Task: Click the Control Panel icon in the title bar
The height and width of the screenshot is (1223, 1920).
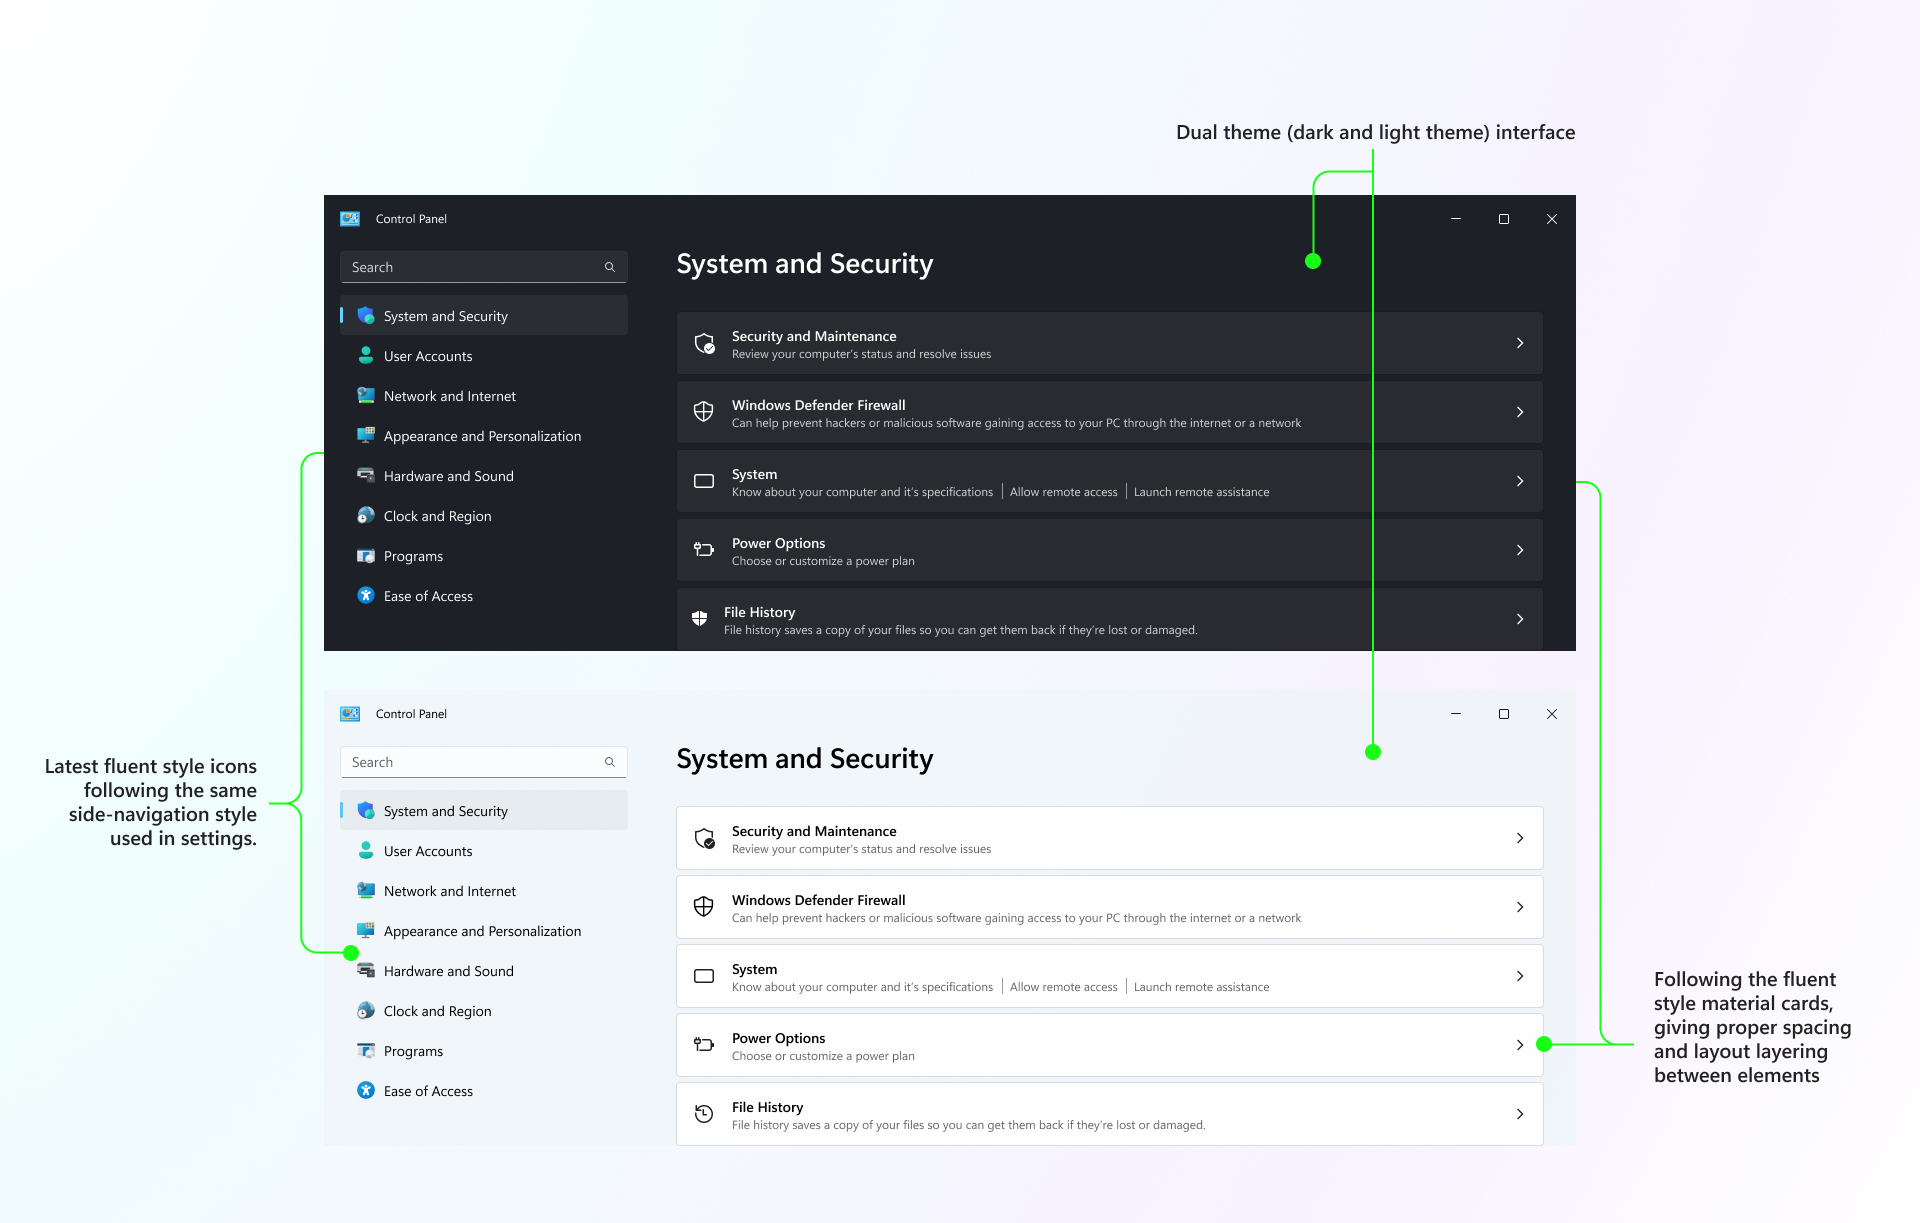Action: click(x=350, y=218)
